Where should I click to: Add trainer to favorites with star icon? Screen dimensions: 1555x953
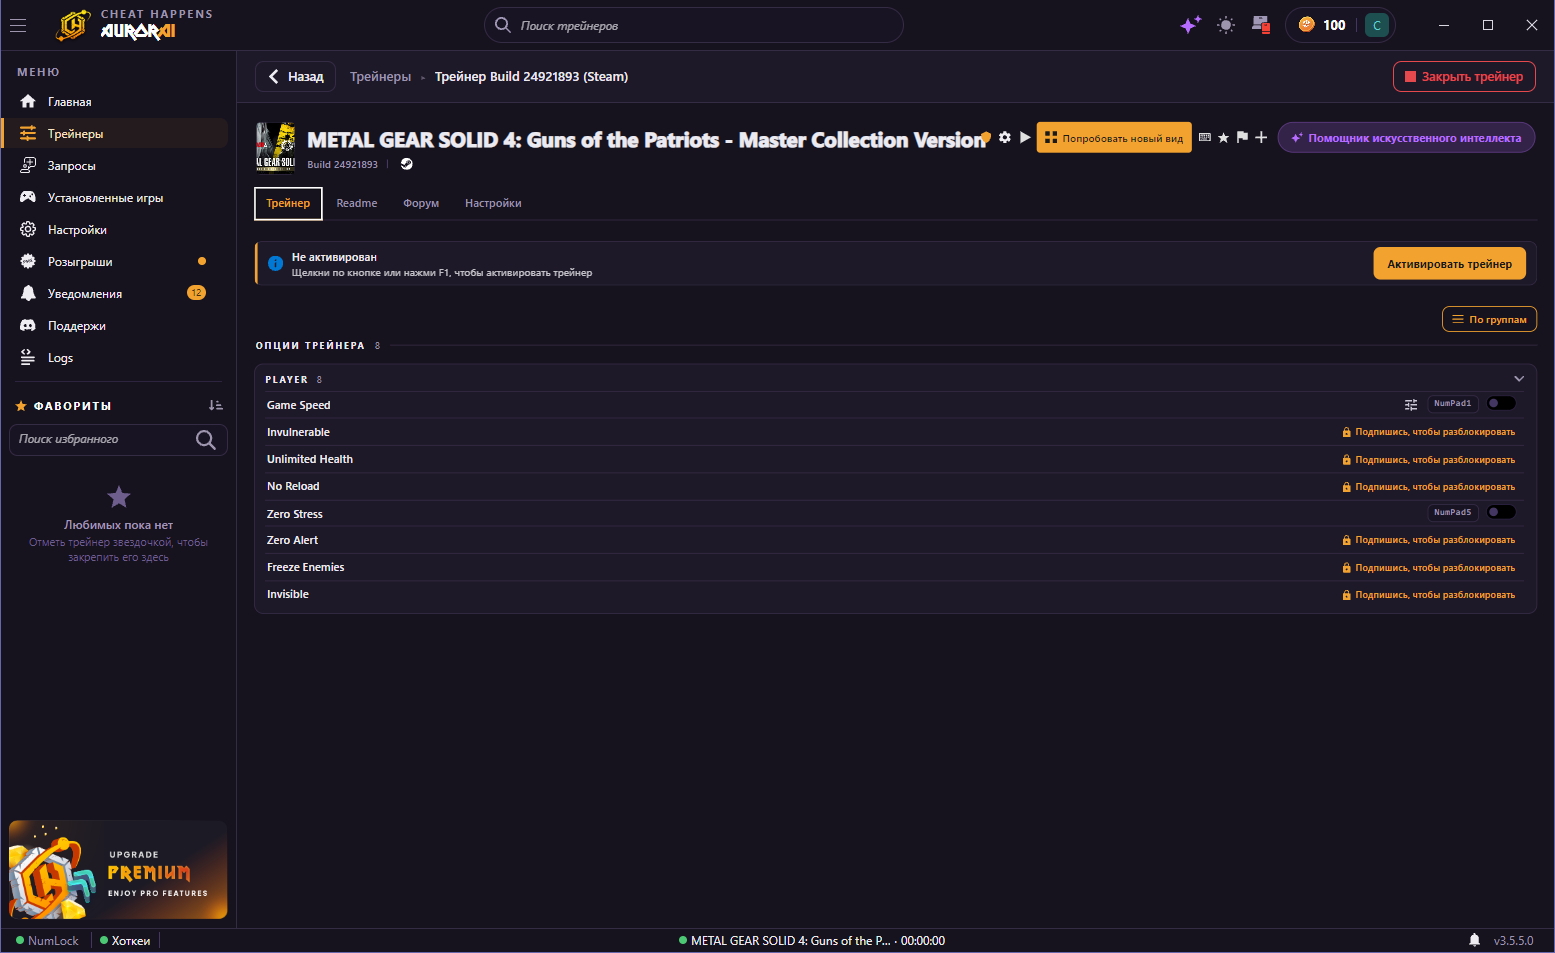pyautogui.click(x=1223, y=137)
